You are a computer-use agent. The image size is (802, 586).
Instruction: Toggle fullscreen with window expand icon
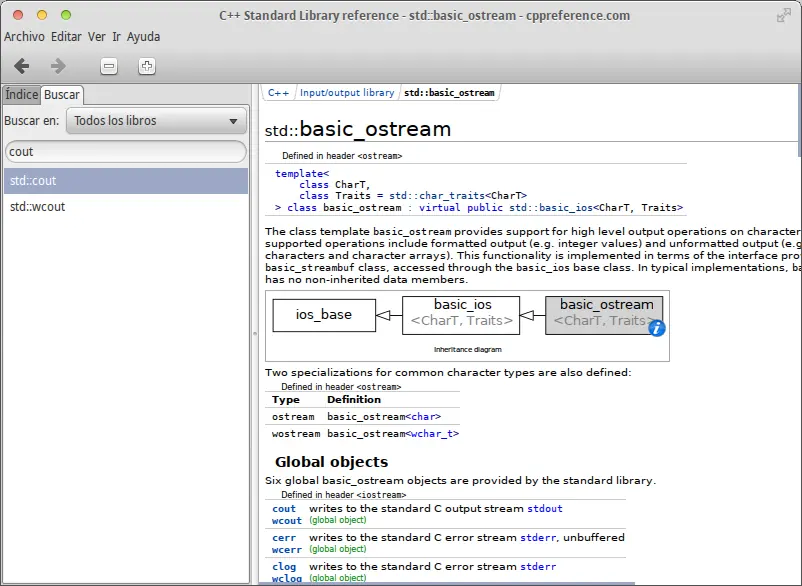coord(783,16)
